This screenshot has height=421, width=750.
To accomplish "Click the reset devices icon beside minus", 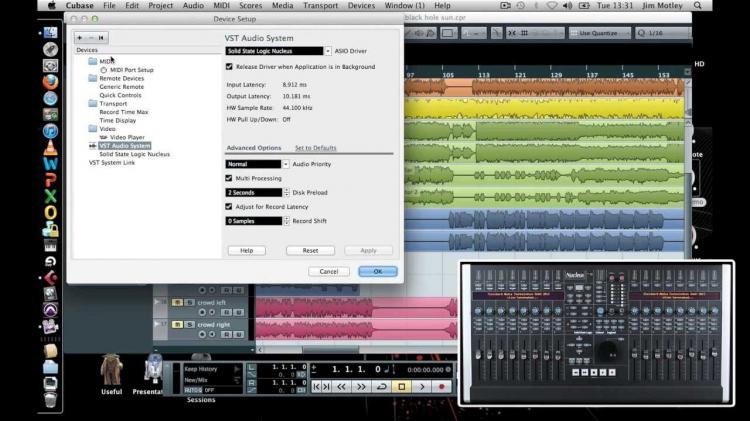I will [101, 37].
